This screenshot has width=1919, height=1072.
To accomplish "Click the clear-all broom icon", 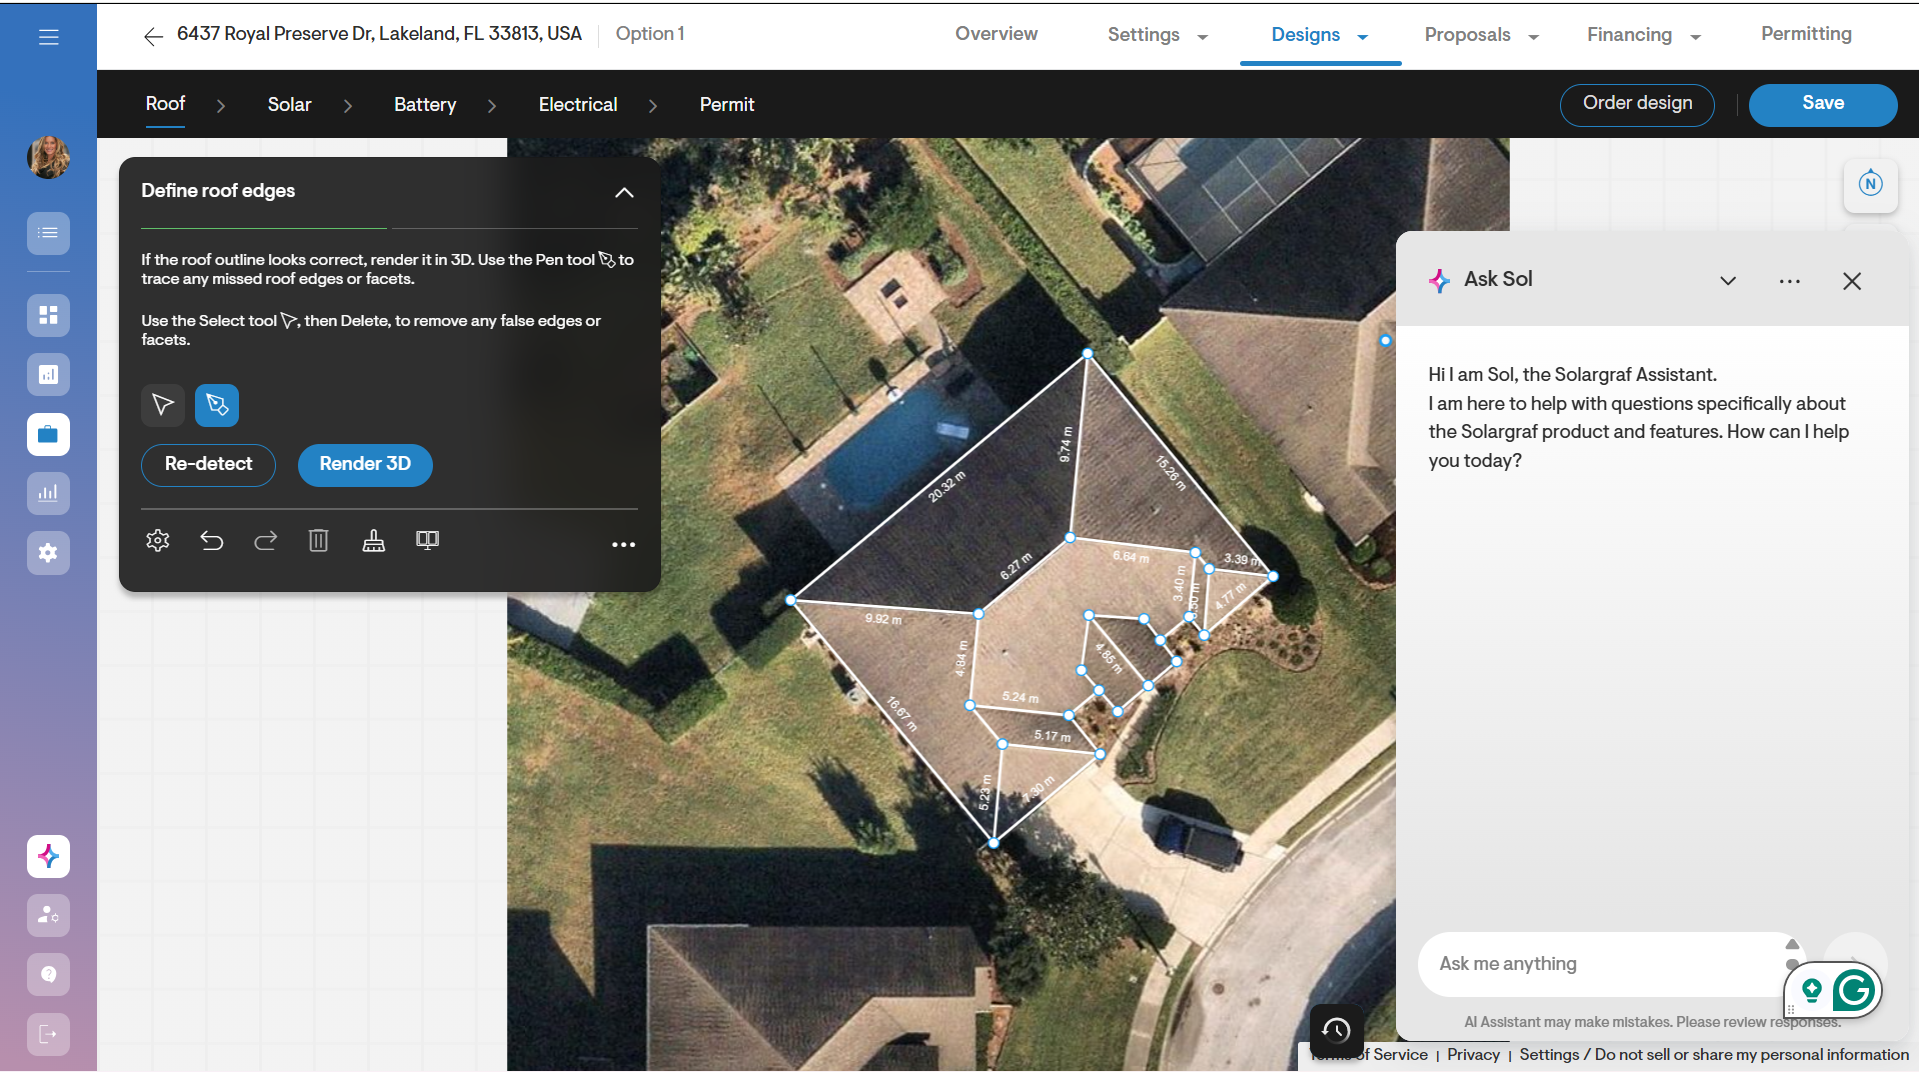I will point(373,541).
